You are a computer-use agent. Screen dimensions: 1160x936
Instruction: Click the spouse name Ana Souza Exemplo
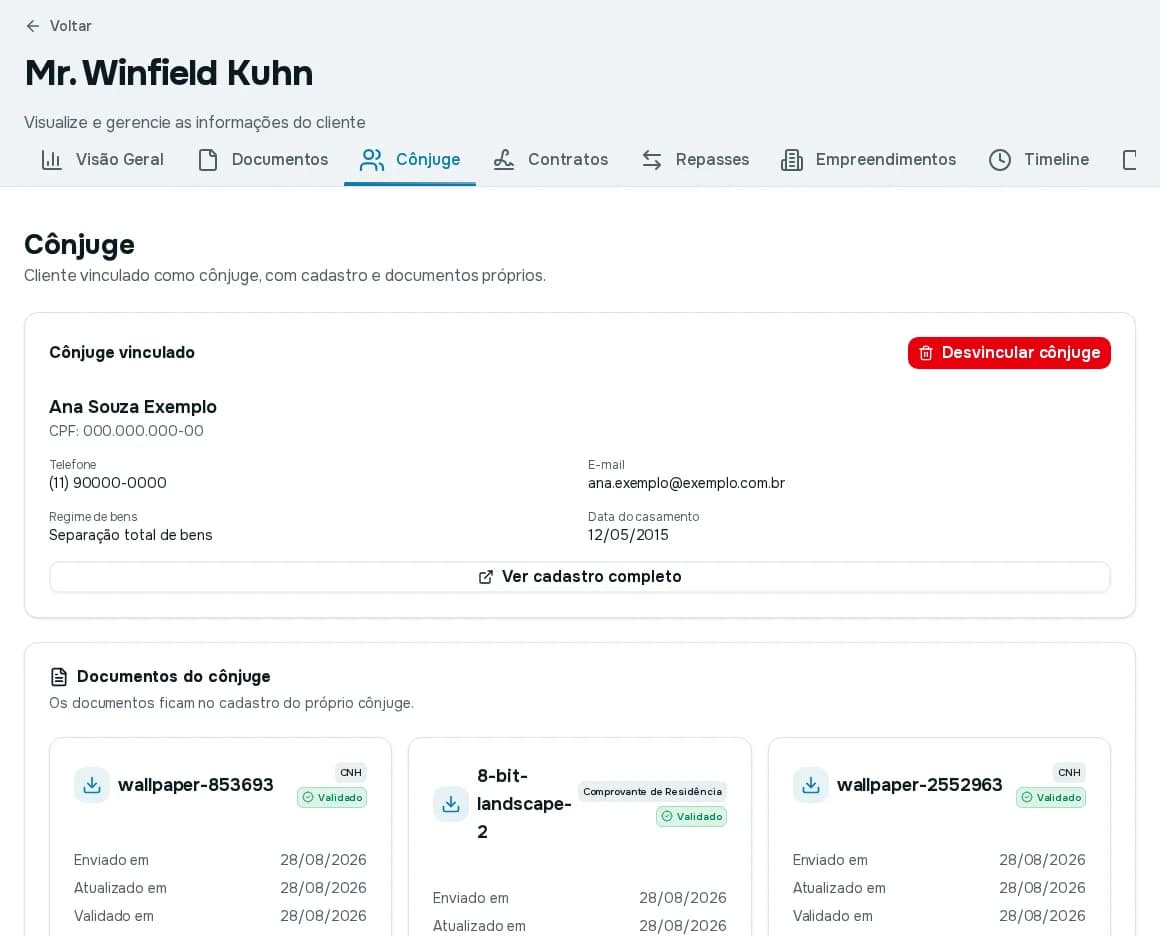[133, 407]
